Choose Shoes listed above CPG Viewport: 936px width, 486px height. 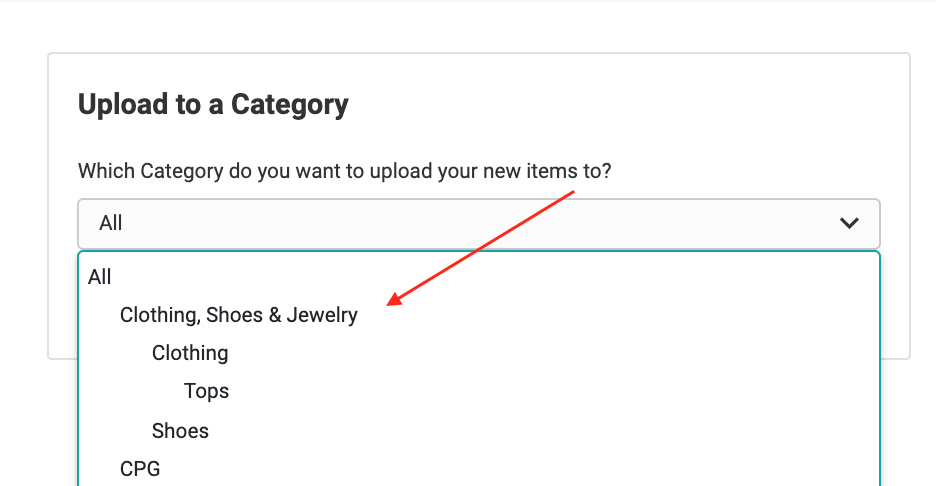[180, 431]
